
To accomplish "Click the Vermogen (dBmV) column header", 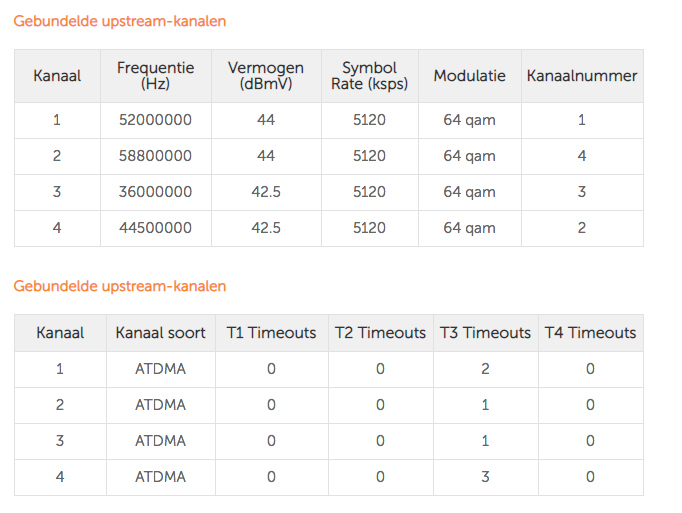I will tap(265, 76).
